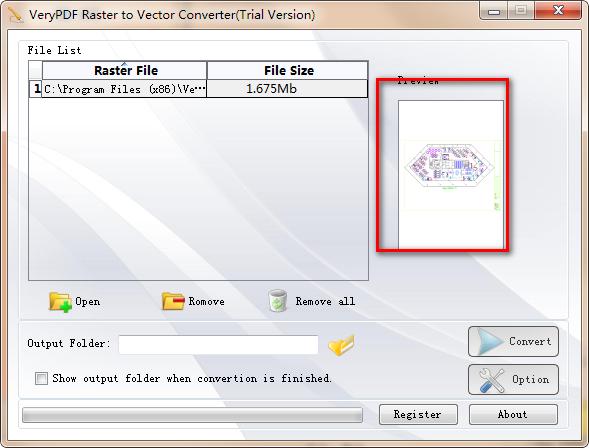Click the Remove folder icon with red minus
The height and width of the screenshot is (448, 589).
[x=173, y=301]
